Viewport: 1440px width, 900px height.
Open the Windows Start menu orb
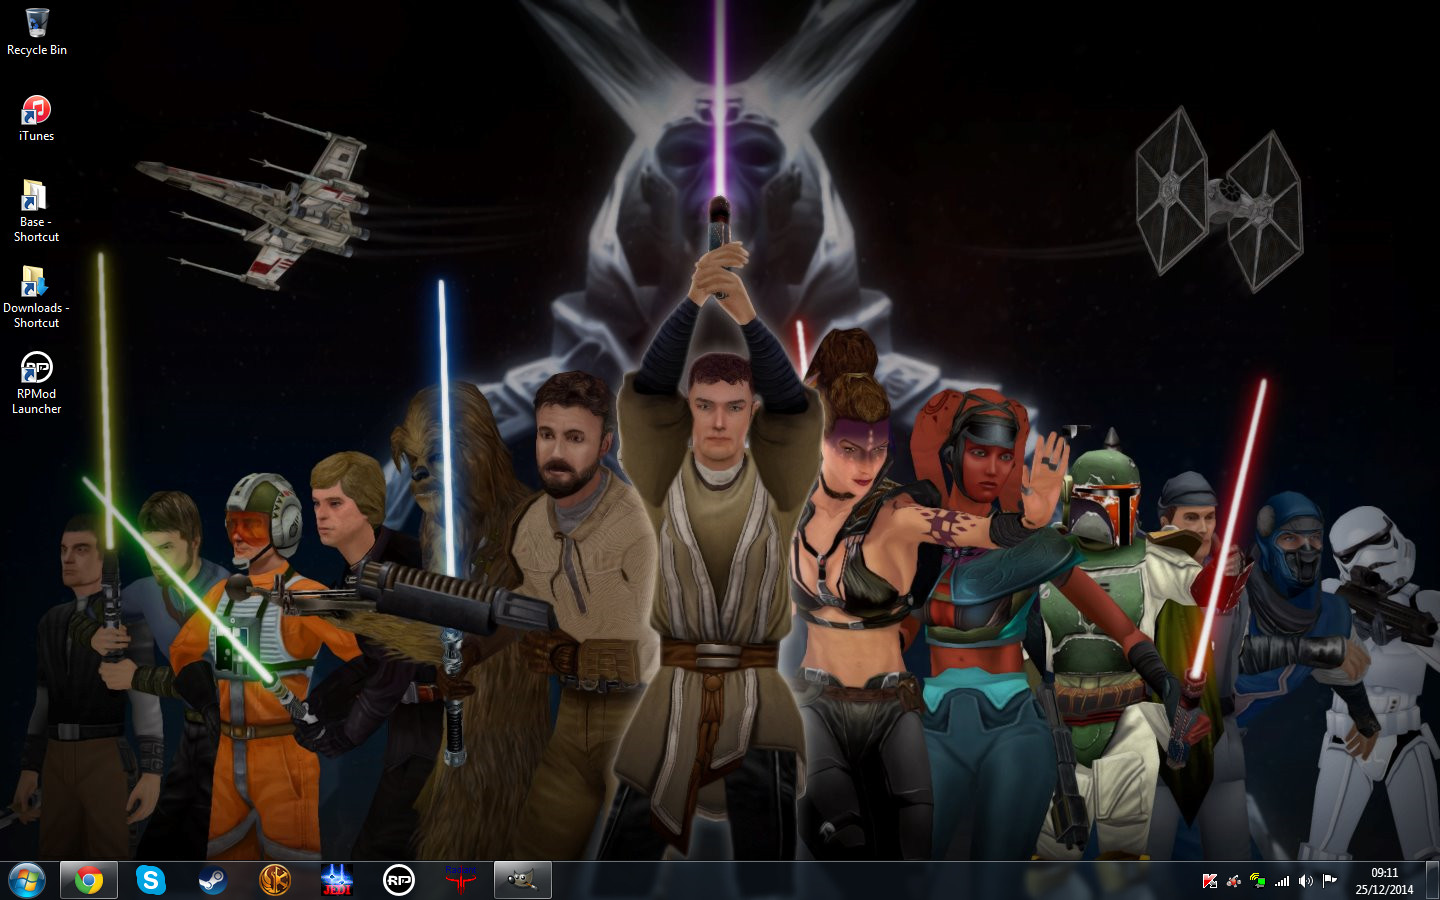tap(27, 880)
